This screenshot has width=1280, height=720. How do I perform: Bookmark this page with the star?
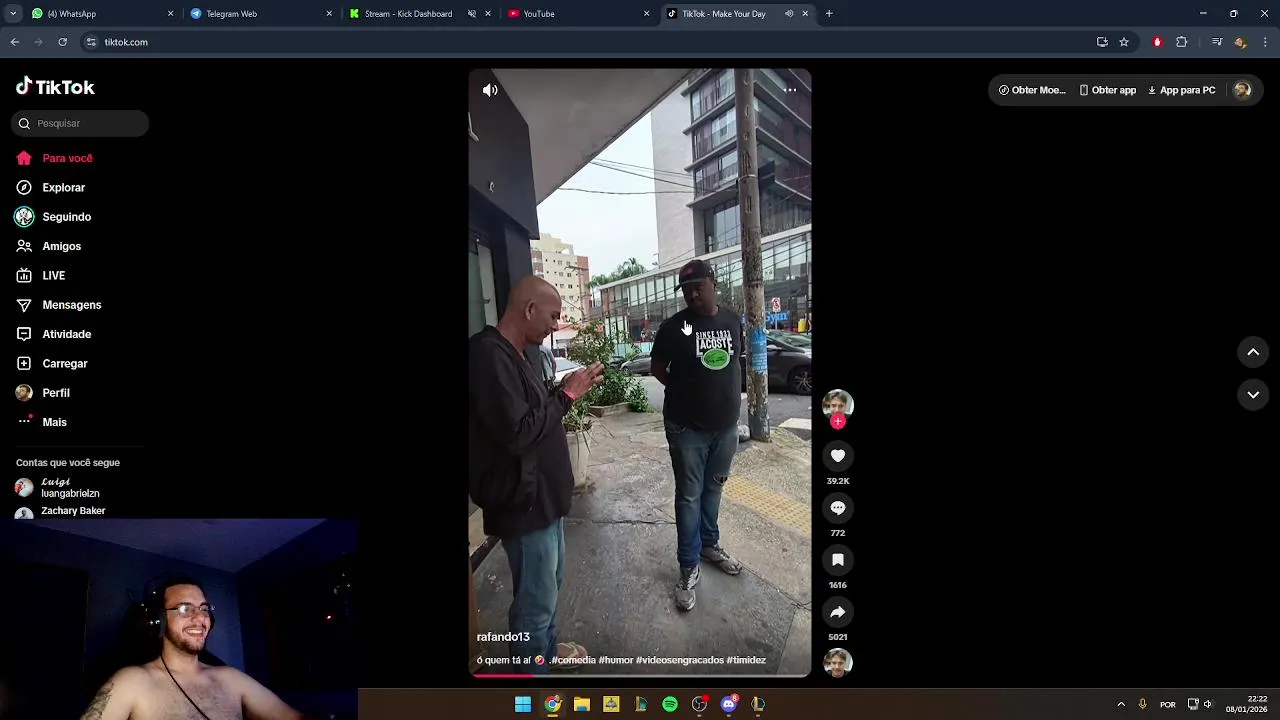[1124, 42]
